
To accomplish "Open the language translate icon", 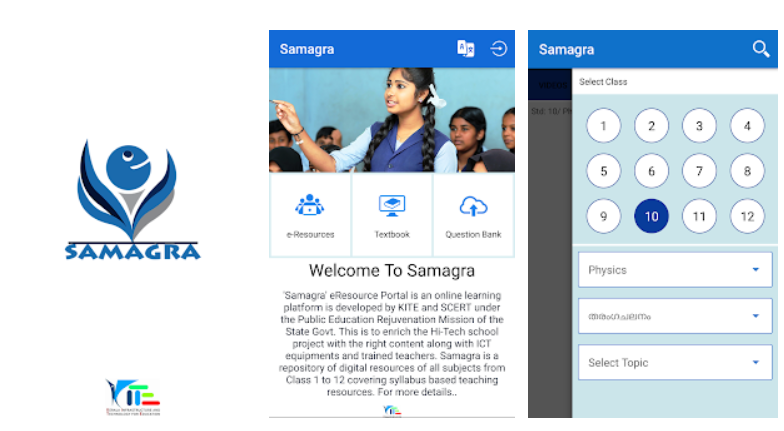I will click(x=466, y=48).
